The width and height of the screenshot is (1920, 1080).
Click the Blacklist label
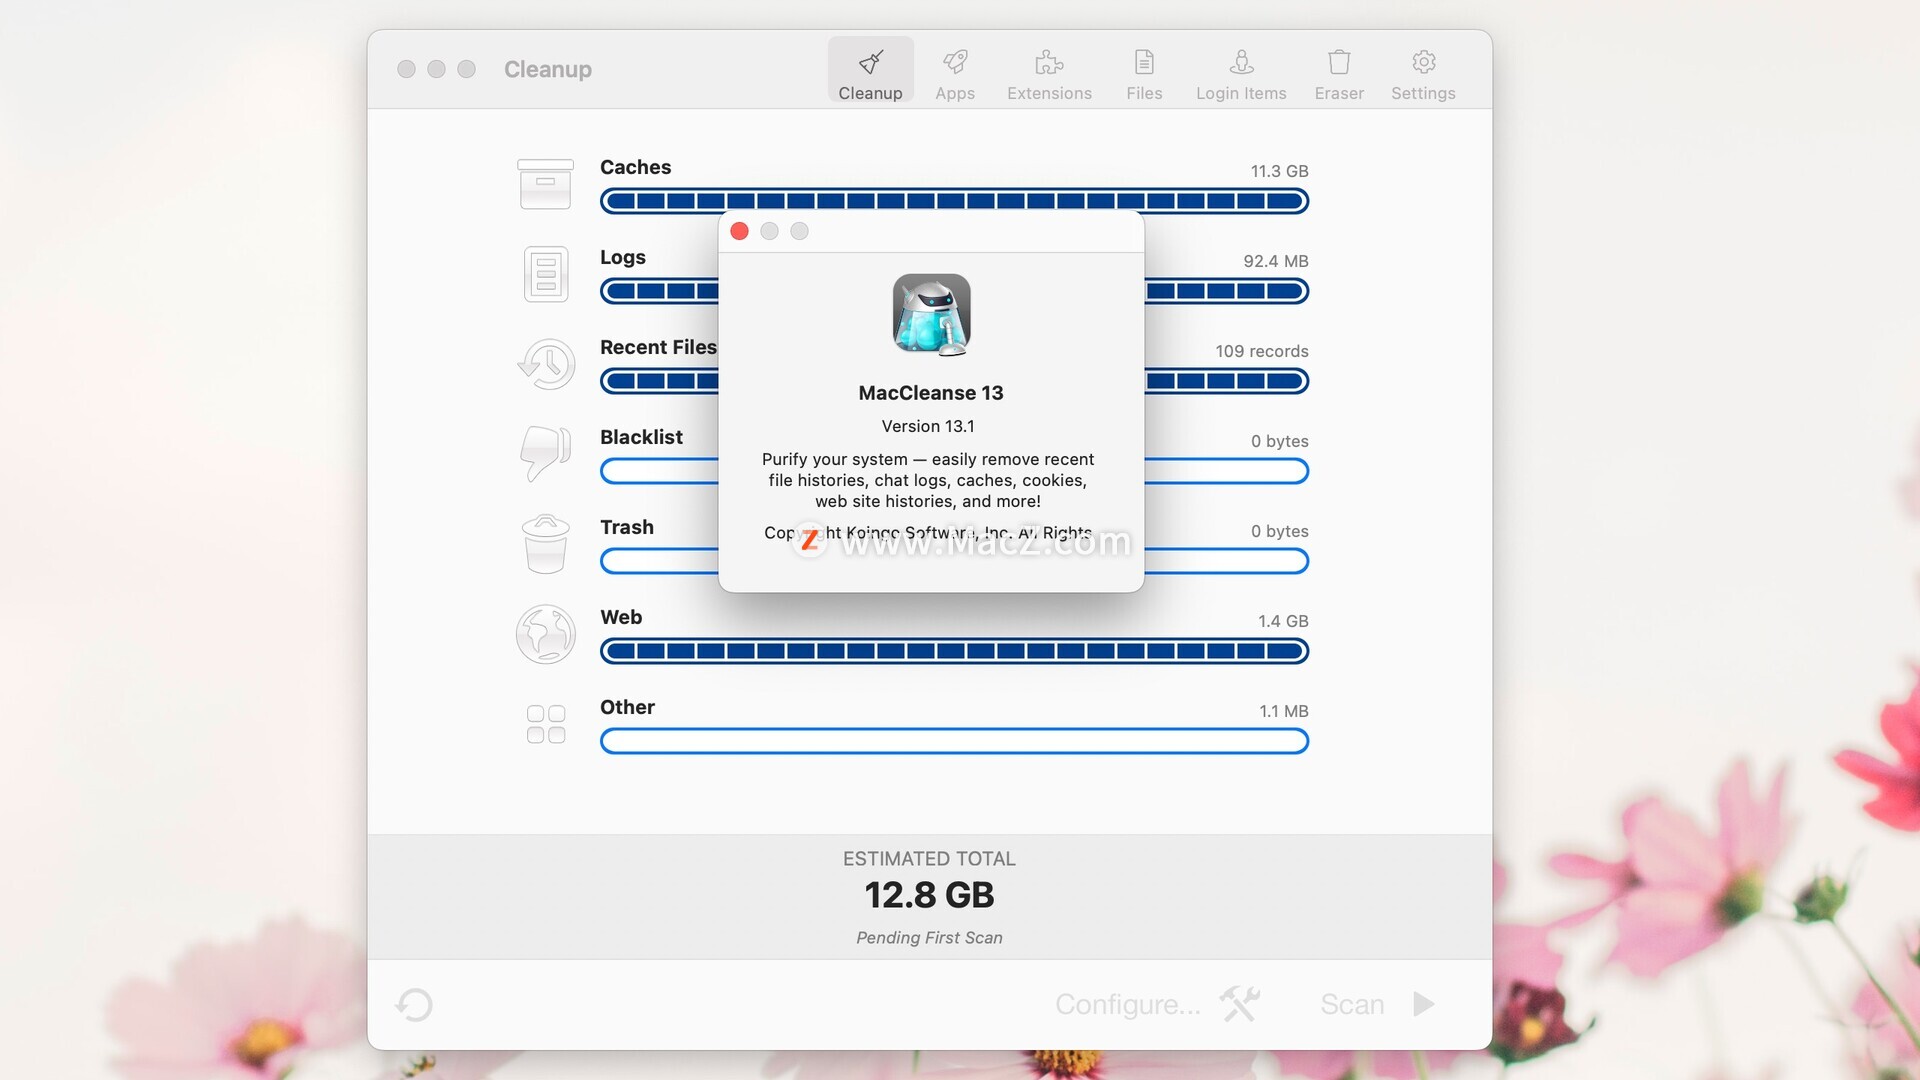click(x=641, y=437)
